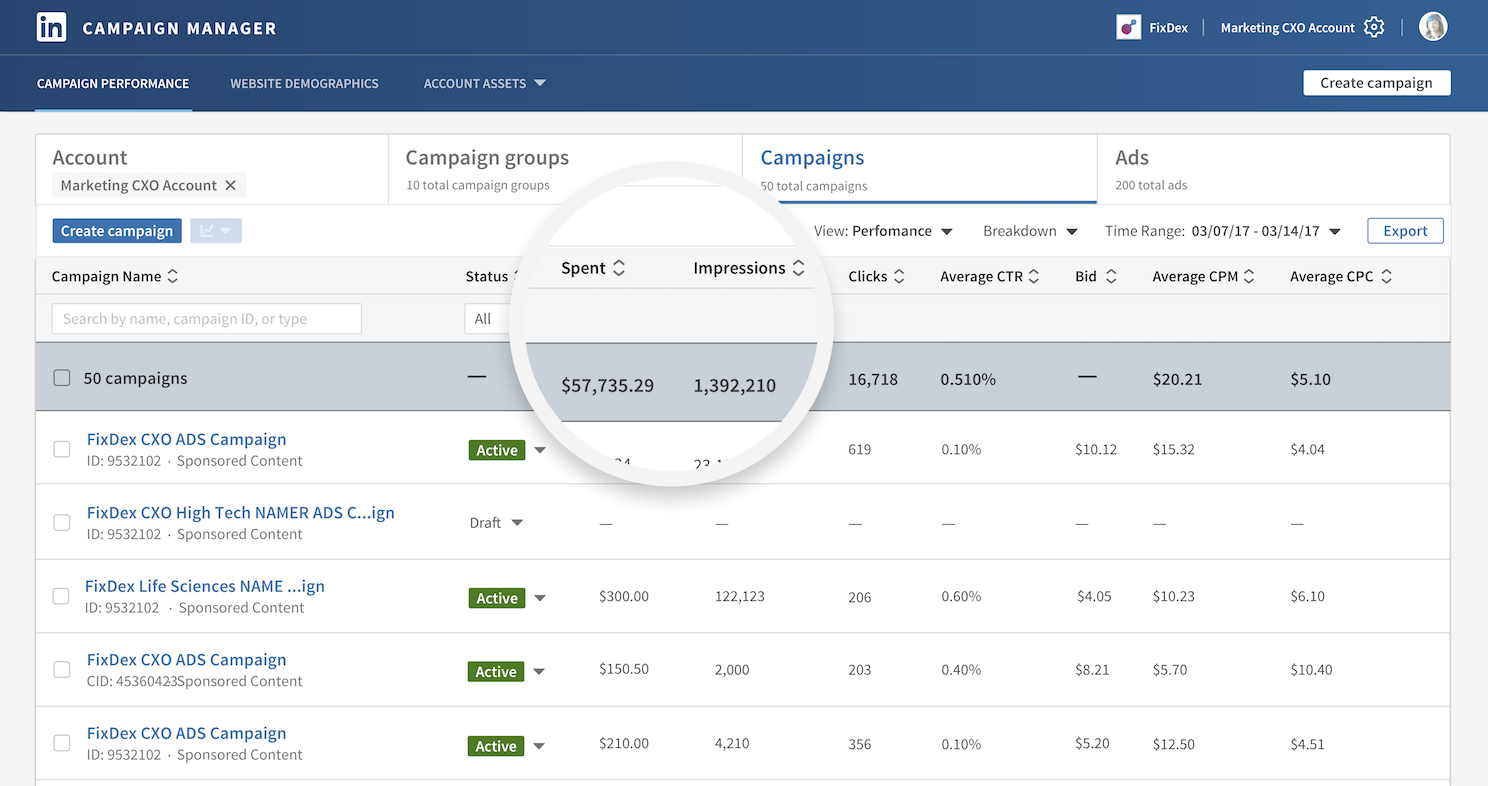
Task: Check the campaign with $210.00 spent
Action: (x=62, y=744)
